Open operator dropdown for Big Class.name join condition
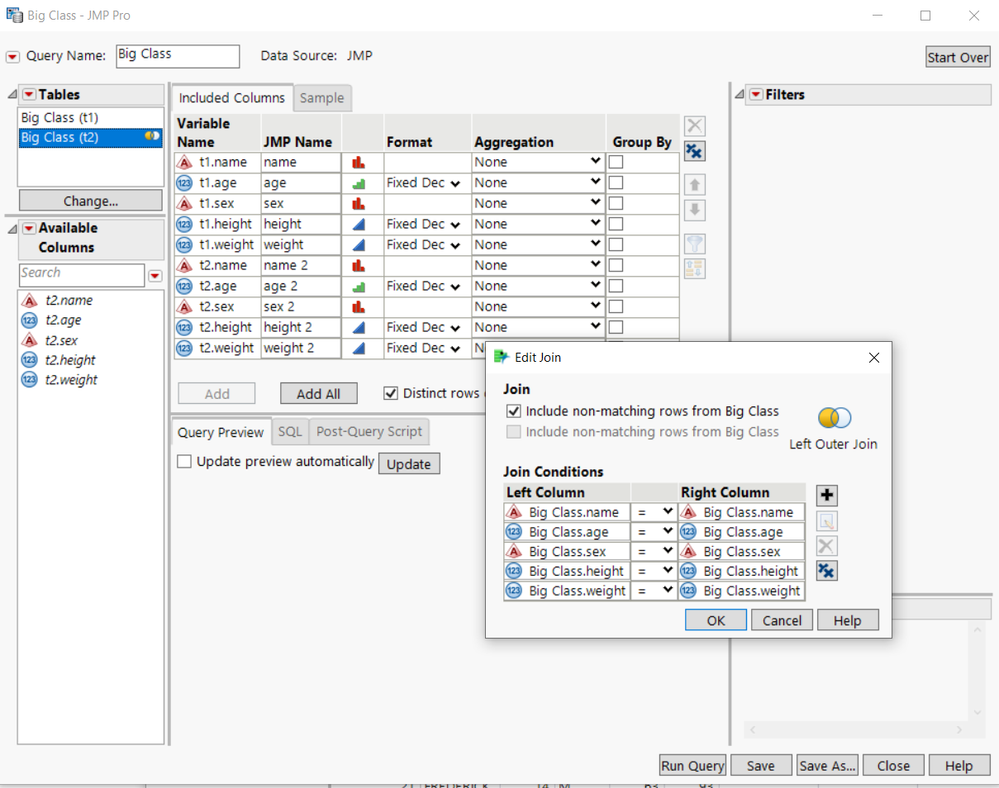The image size is (999, 788). coord(654,512)
